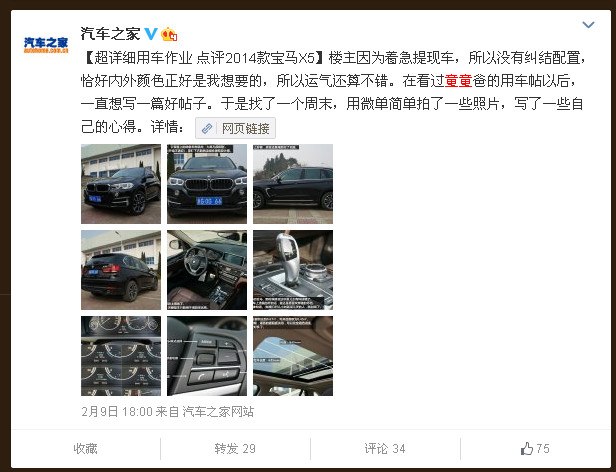
Task: Open the panoramic sunroof photo thumbnail
Action: click(x=293, y=356)
